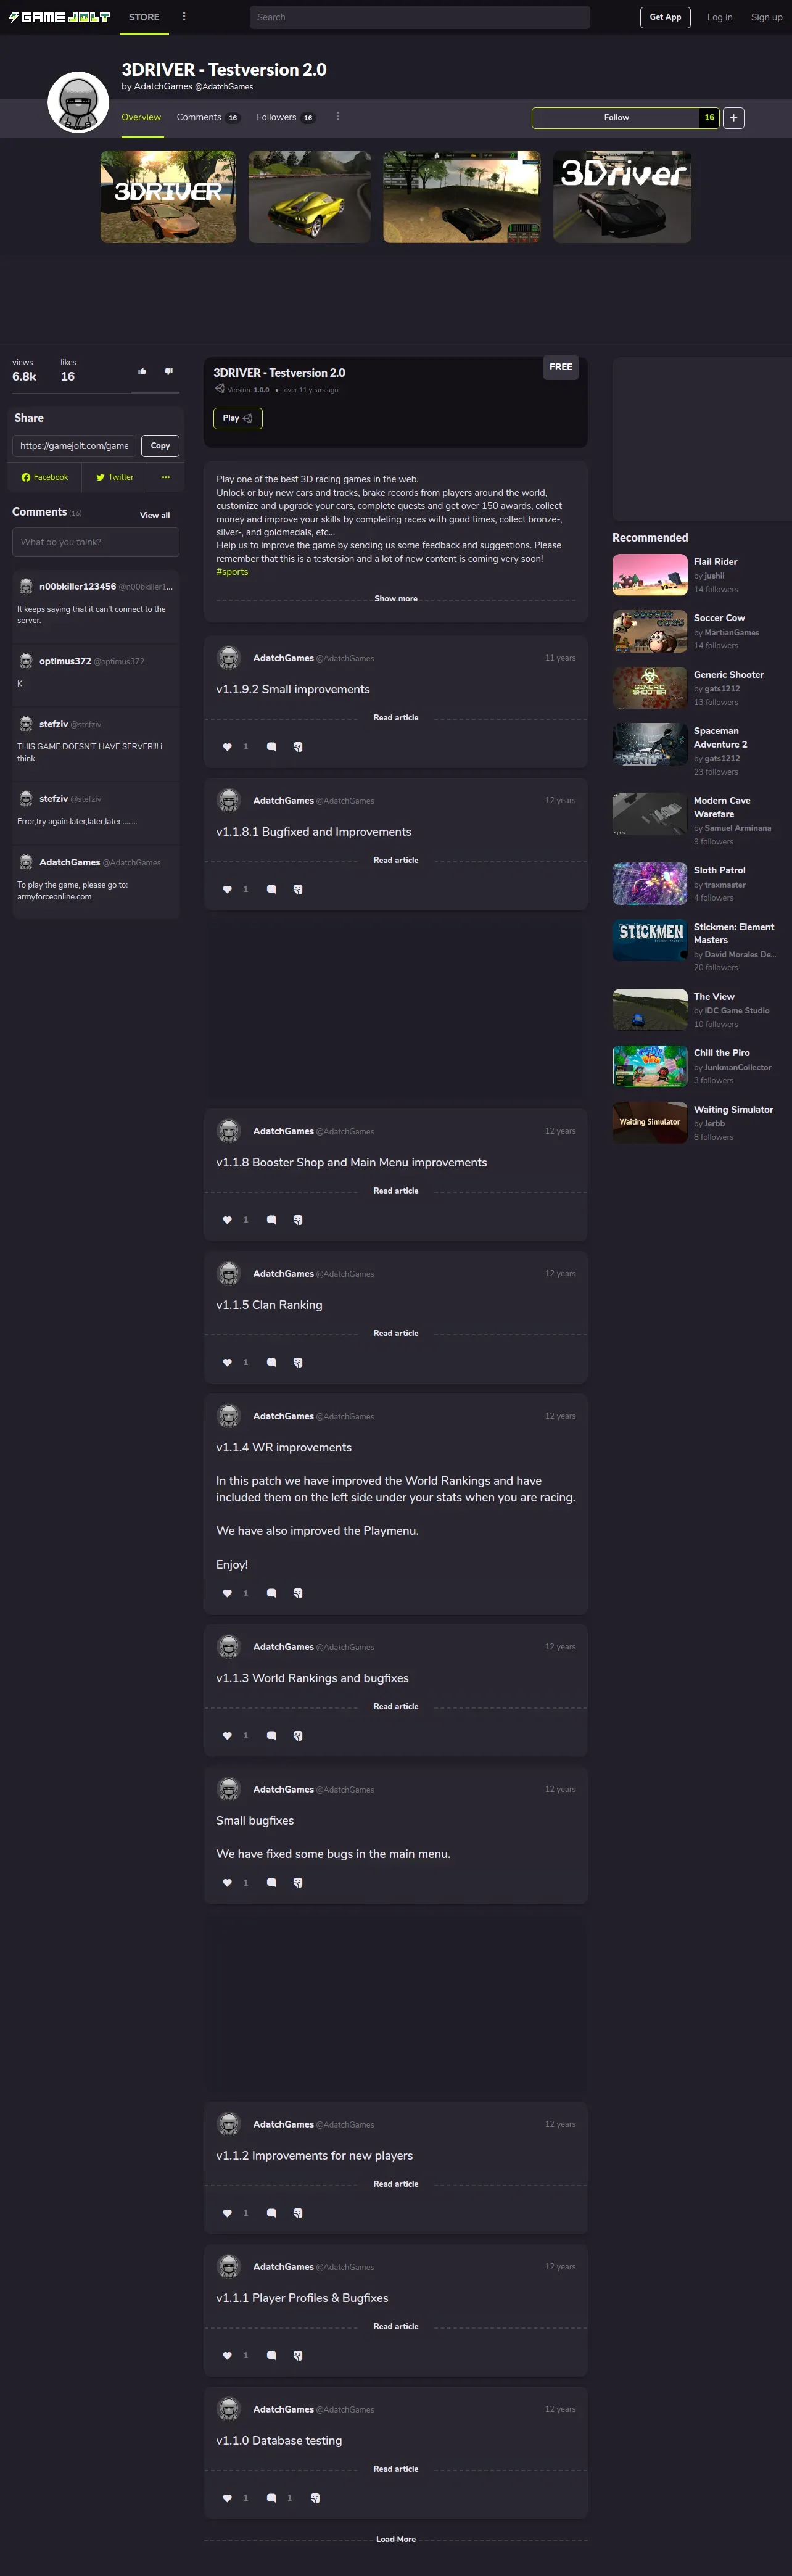Place sticker on v1.1.8 Booster Shop post
792x2576 pixels.
[298, 1220]
